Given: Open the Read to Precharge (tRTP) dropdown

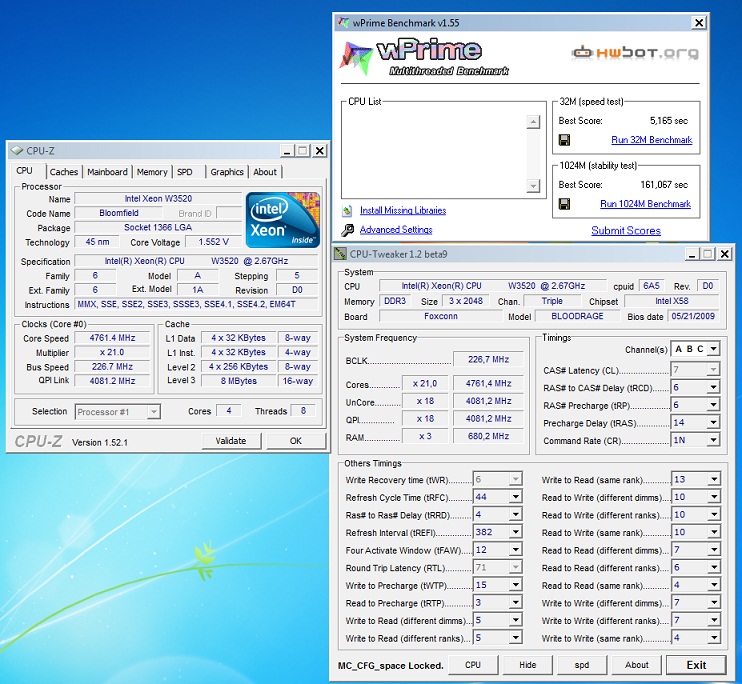Looking at the screenshot, I should coord(515,603).
